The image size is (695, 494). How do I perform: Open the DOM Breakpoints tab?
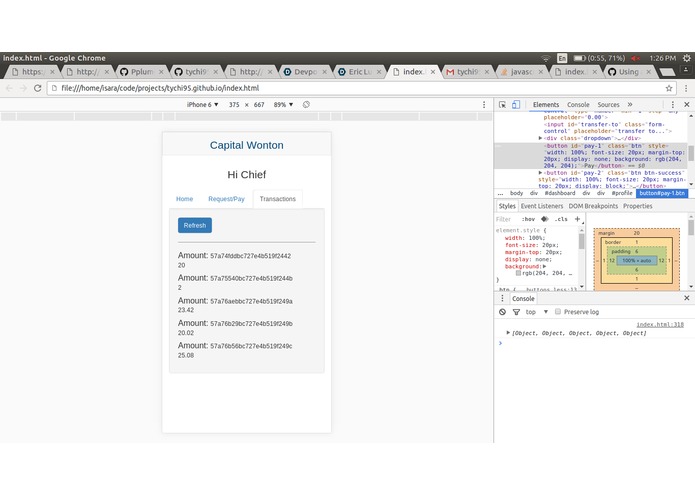[x=593, y=206]
